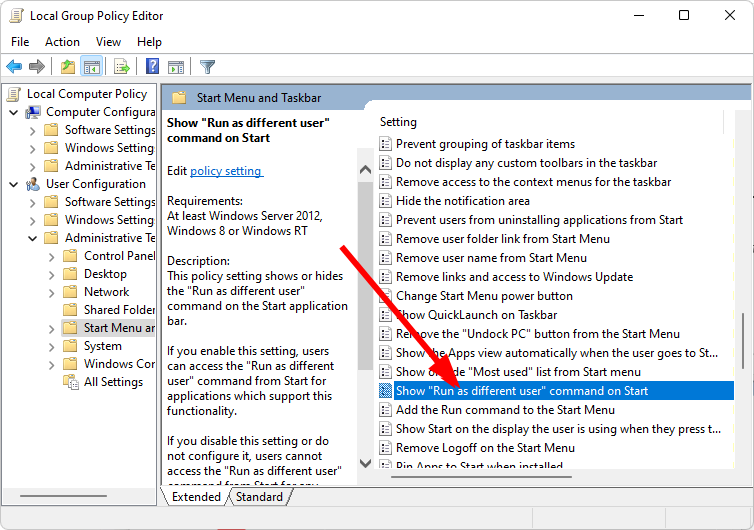Viewport: 754px width, 530px height.
Task: Toggle the Show/Hide Action Pane icon
Action: [176, 67]
